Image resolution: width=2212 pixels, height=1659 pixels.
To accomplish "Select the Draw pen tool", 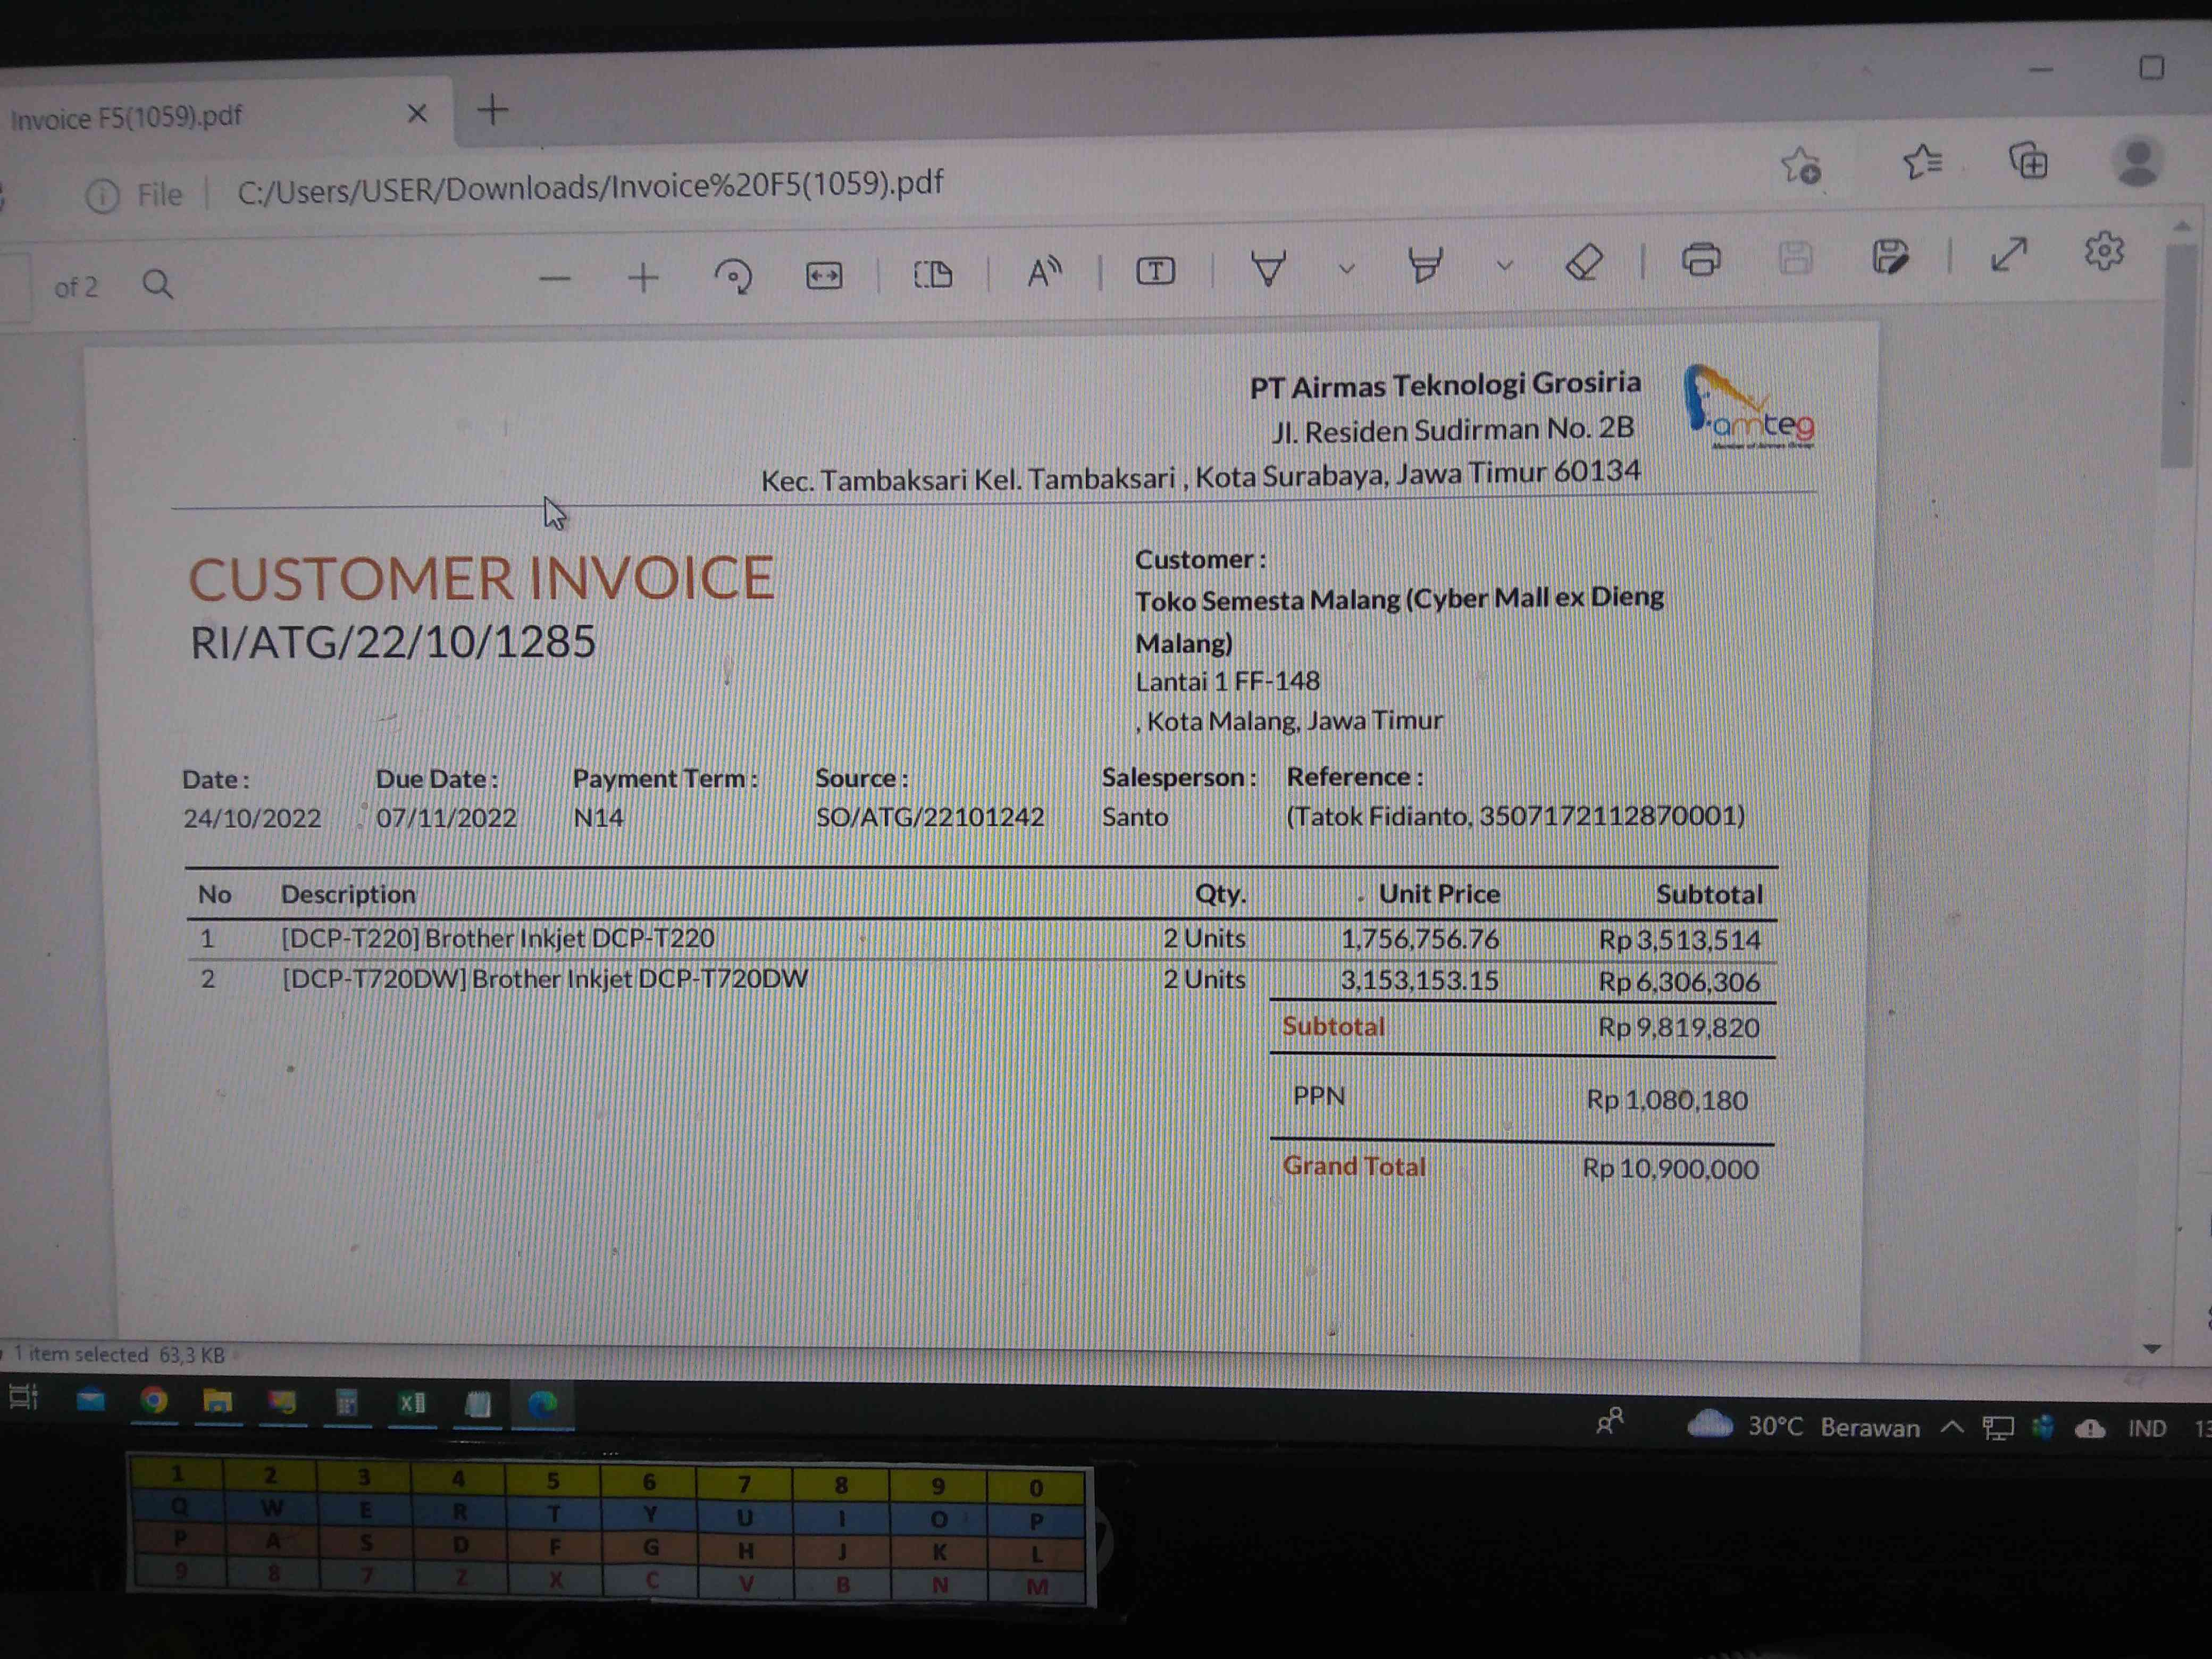I will click(1268, 268).
